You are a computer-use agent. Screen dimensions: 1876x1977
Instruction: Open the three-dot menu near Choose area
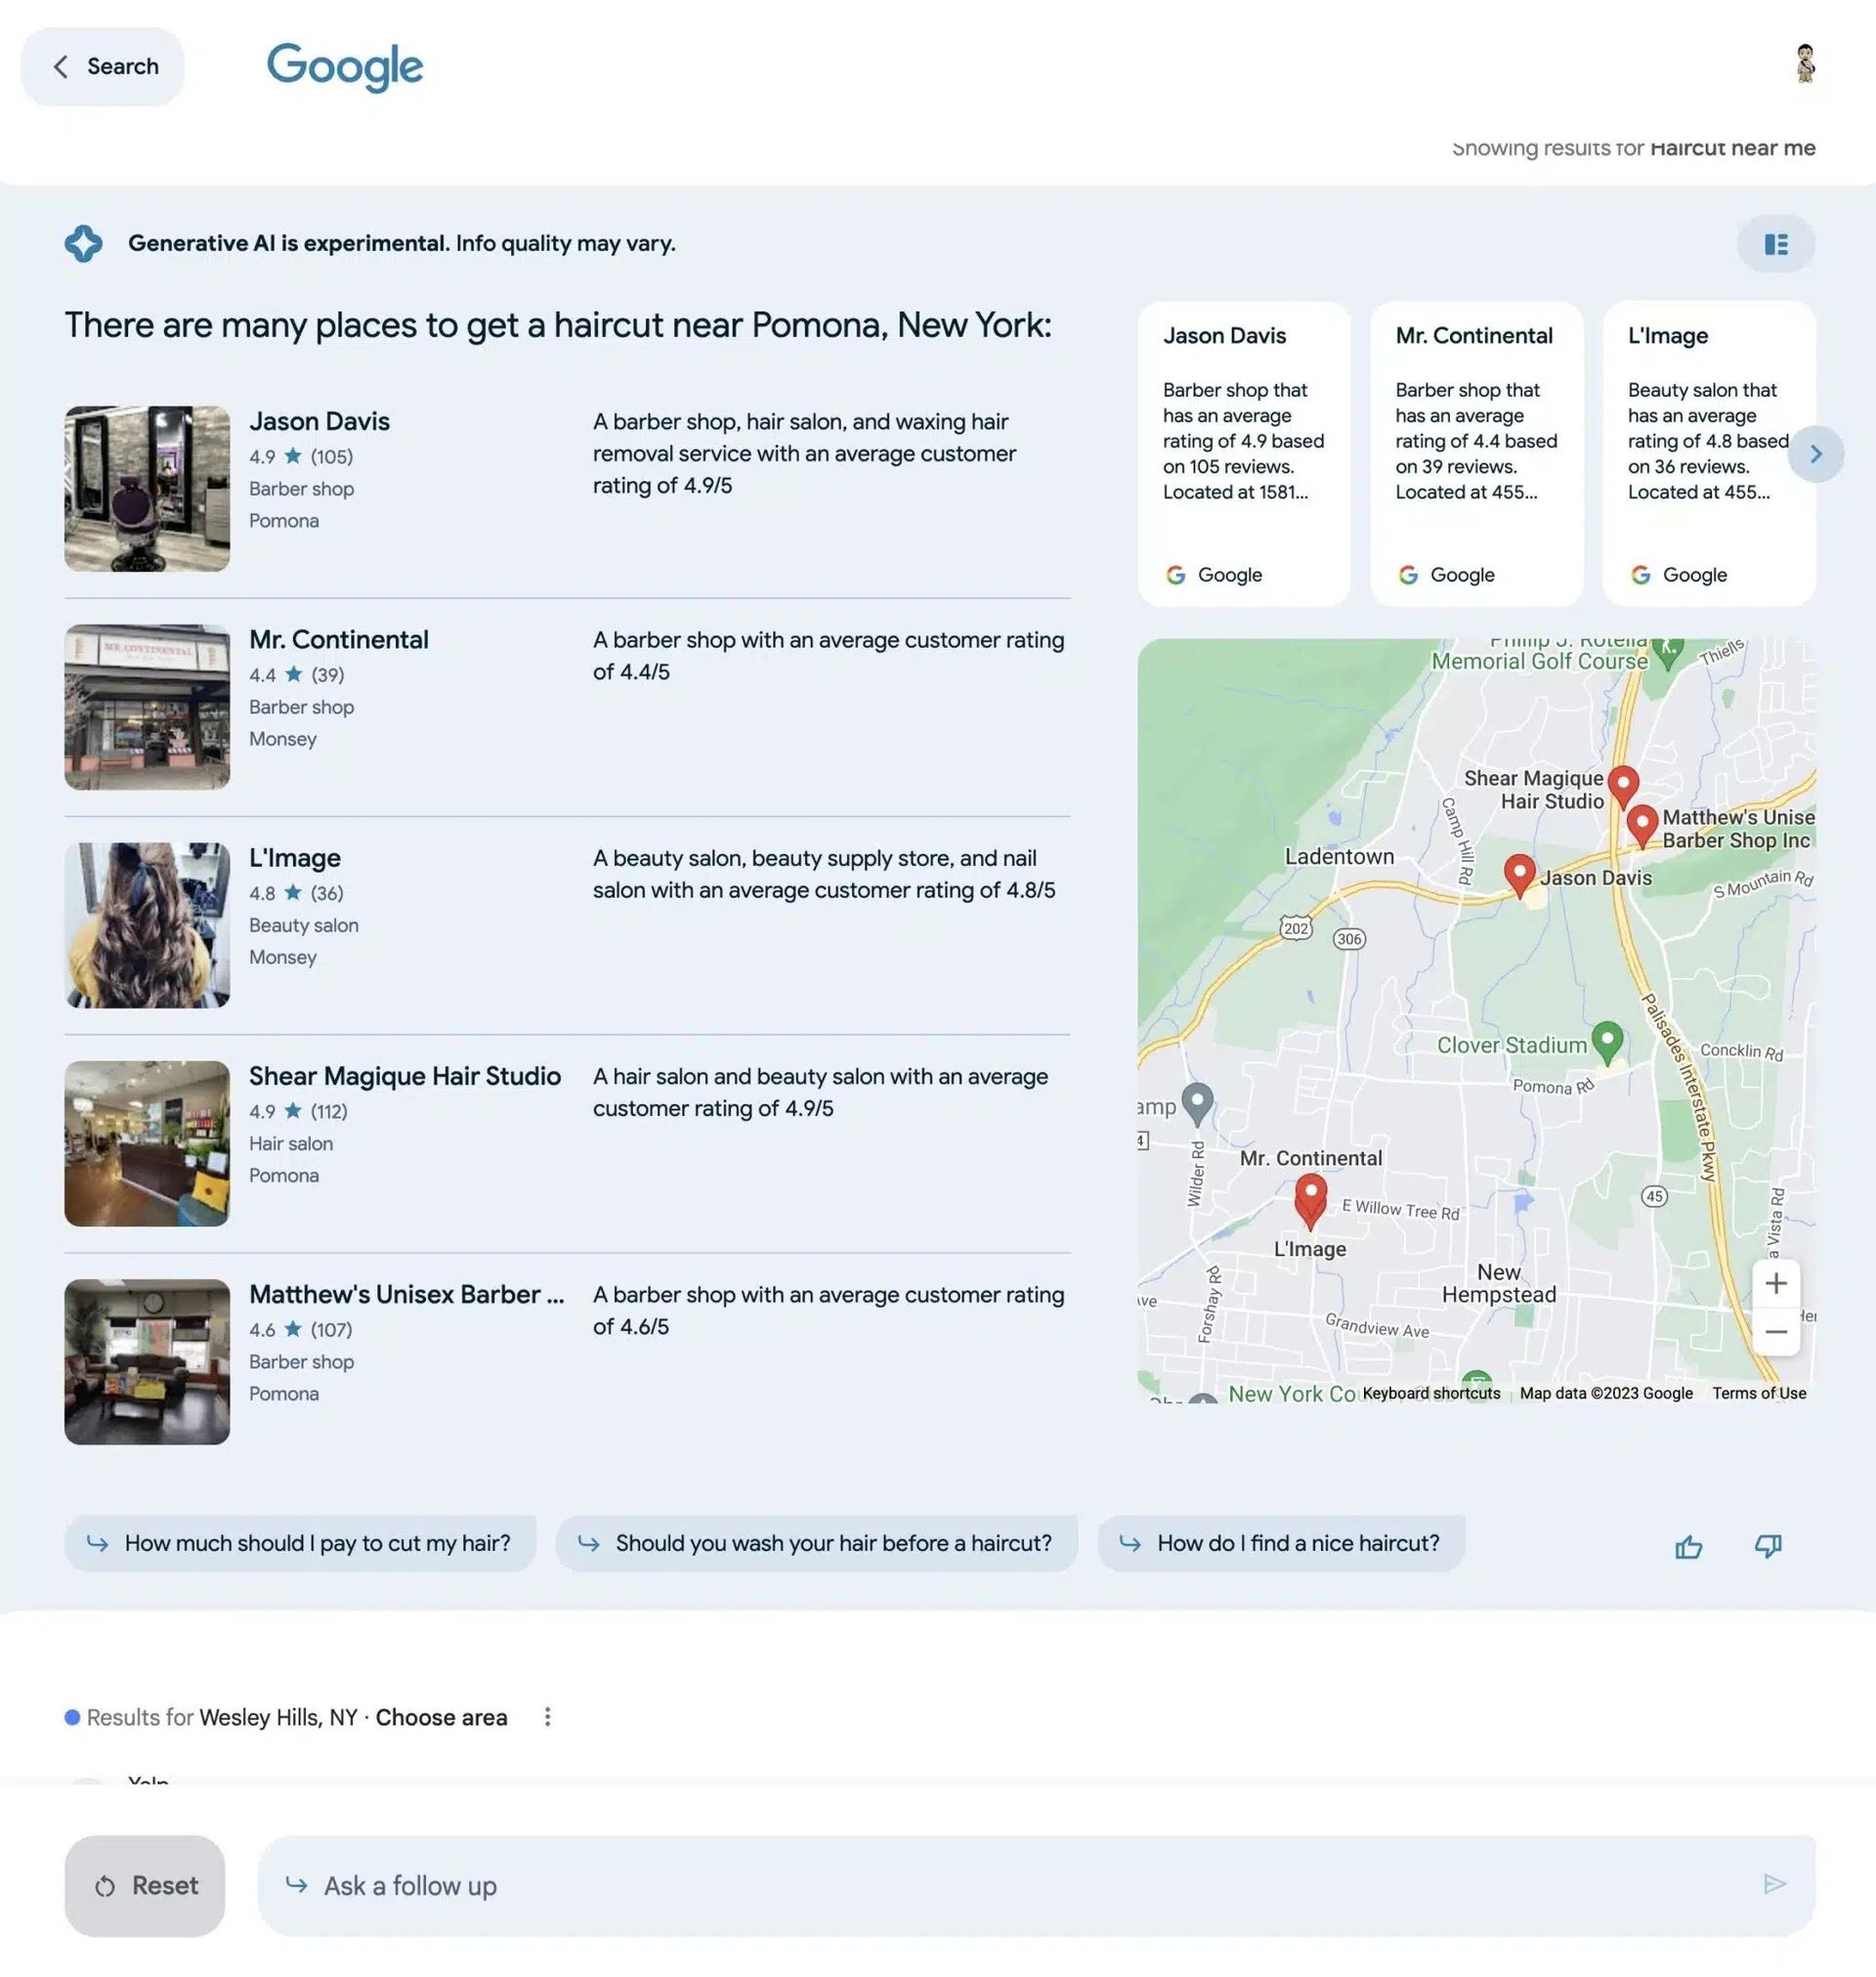pos(548,1716)
